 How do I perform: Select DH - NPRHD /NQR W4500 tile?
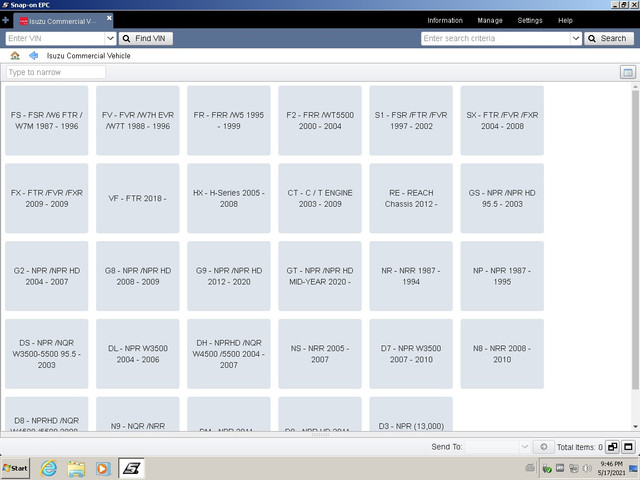point(229,354)
